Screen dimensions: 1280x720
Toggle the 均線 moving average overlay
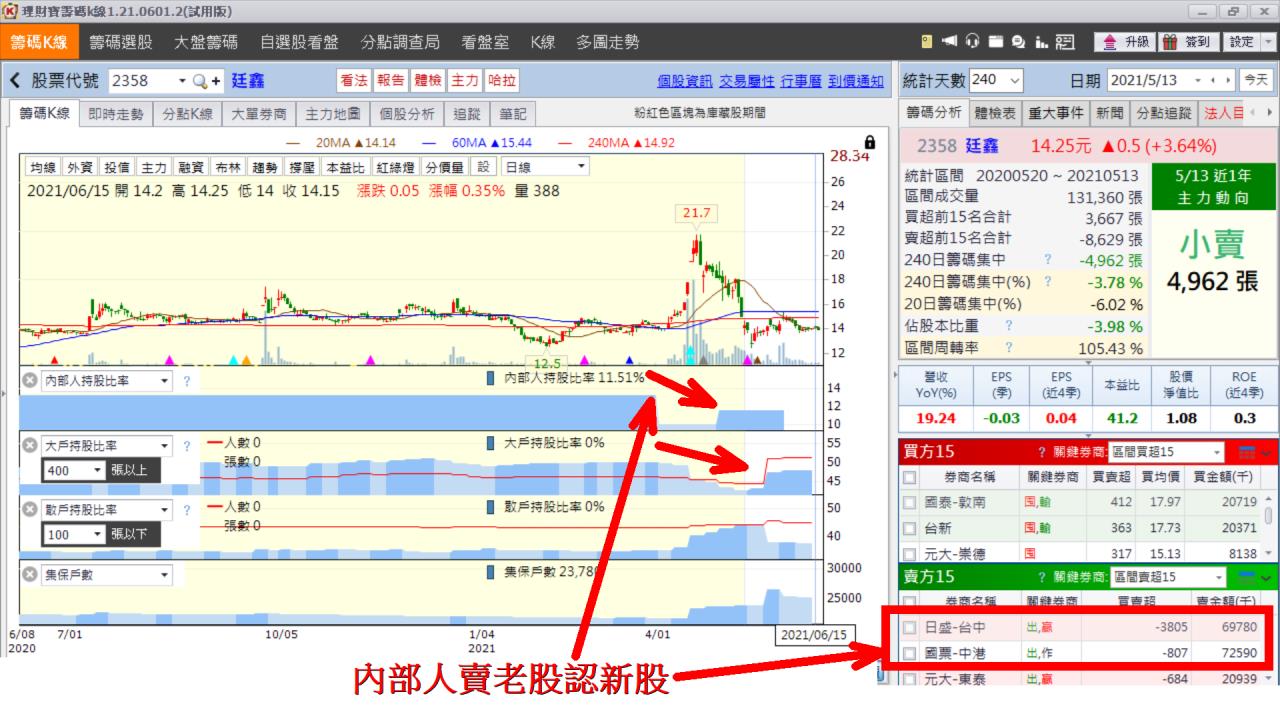coord(43,167)
